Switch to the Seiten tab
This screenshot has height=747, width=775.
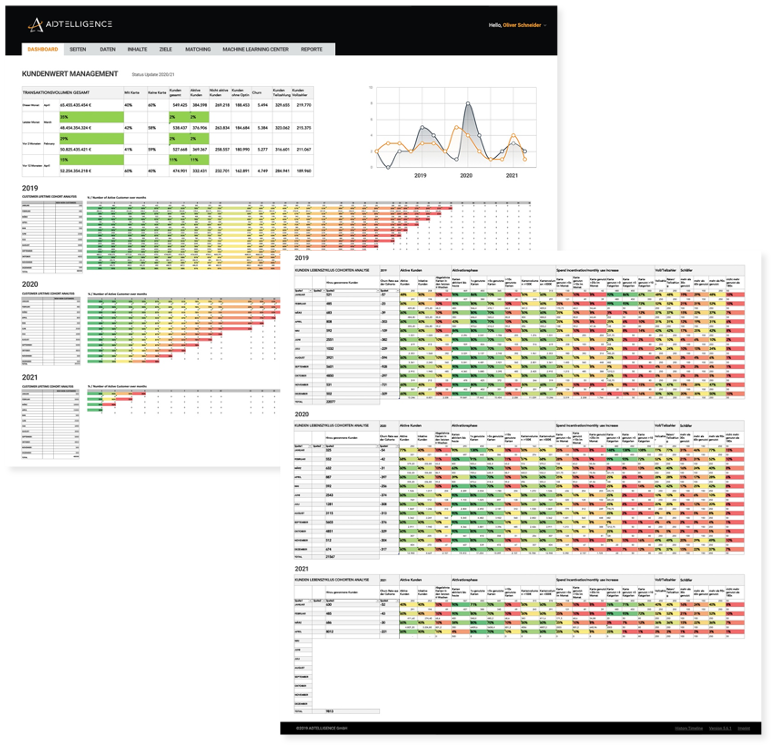click(x=78, y=49)
